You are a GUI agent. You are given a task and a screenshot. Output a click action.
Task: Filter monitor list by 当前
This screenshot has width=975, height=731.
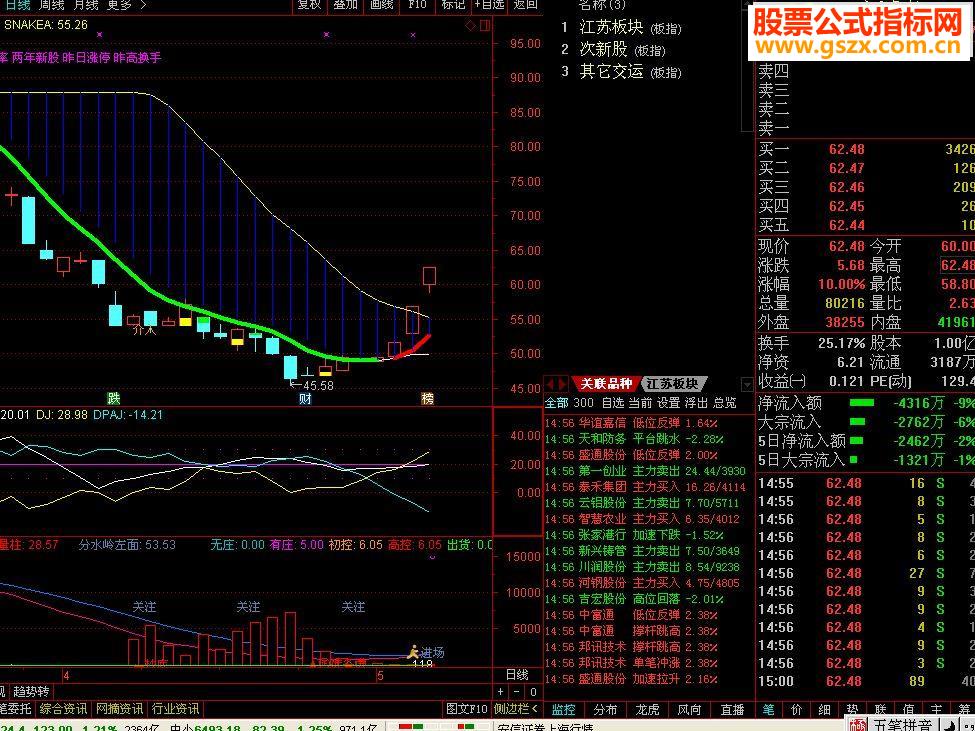(640, 403)
